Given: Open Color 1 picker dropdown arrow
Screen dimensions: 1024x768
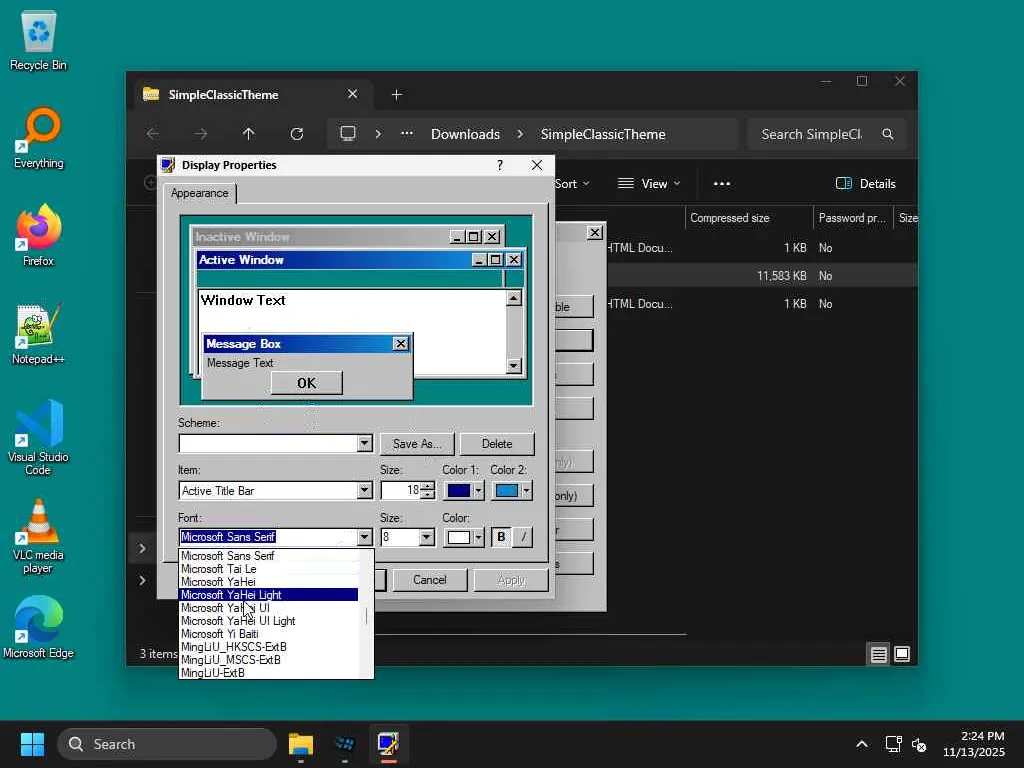Looking at the screenshot, I should [x=479, y=490].
